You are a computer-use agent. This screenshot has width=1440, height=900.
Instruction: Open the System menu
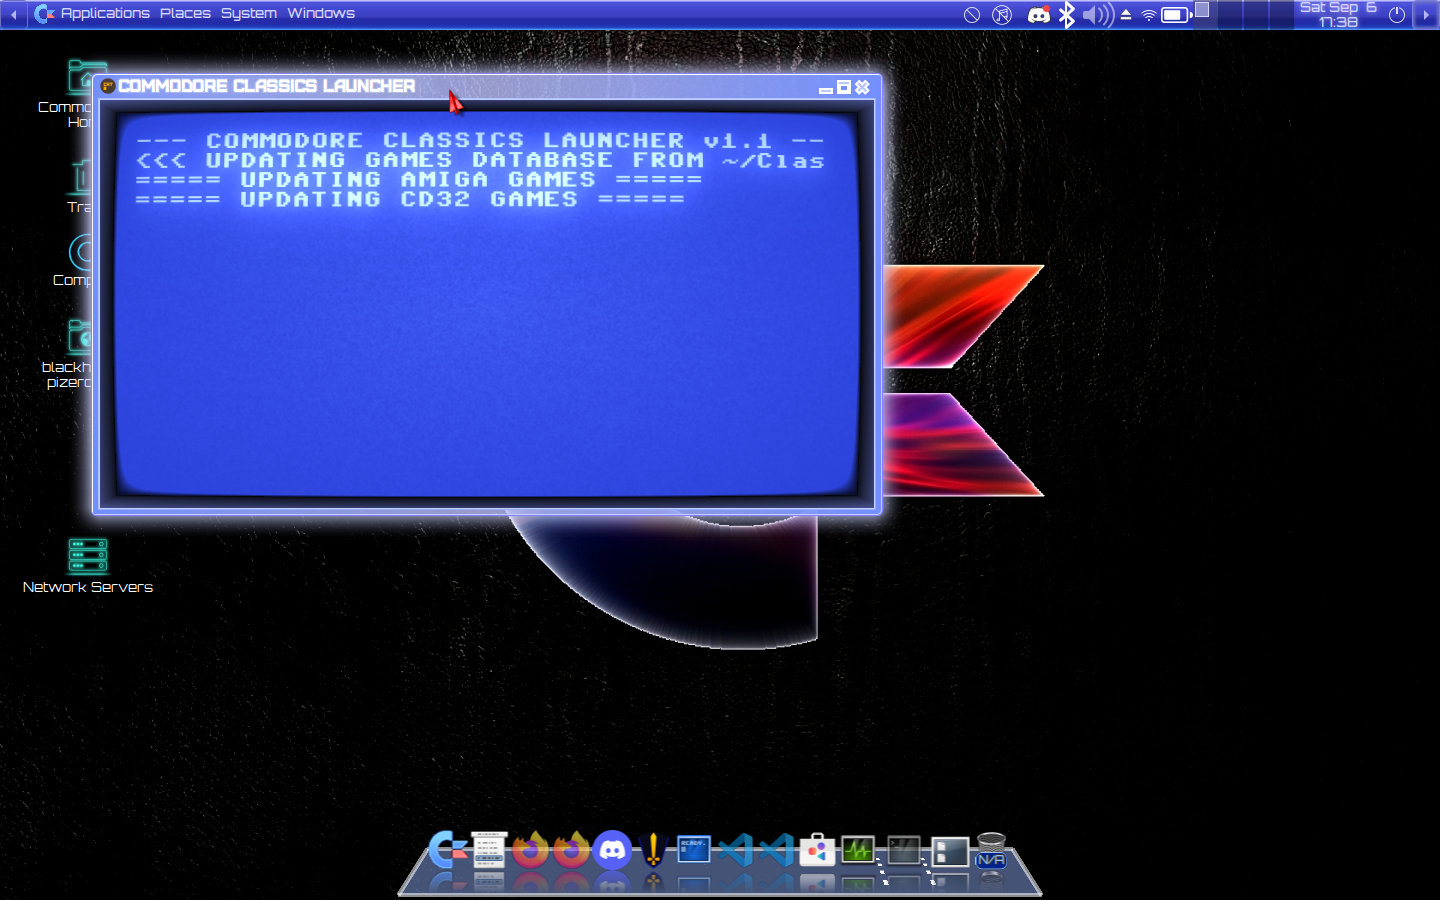[249, 13]
